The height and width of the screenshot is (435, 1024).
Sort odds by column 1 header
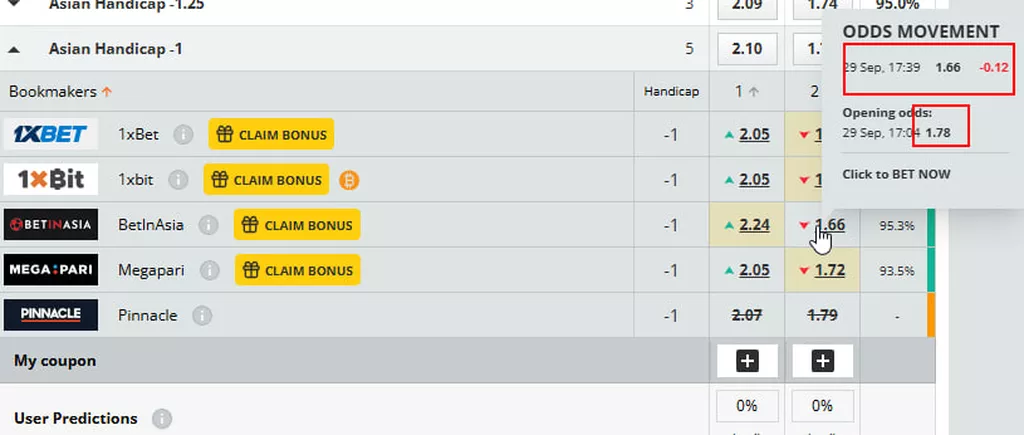click(746, 91)
